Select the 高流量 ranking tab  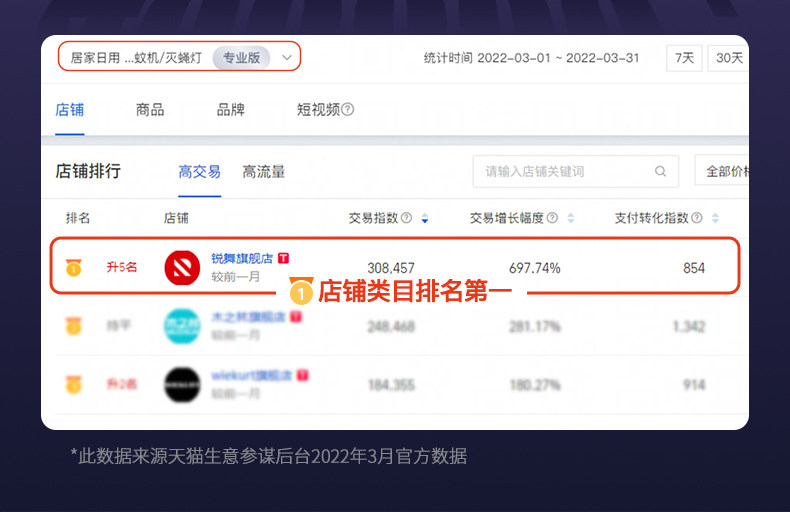click(264, 172)
